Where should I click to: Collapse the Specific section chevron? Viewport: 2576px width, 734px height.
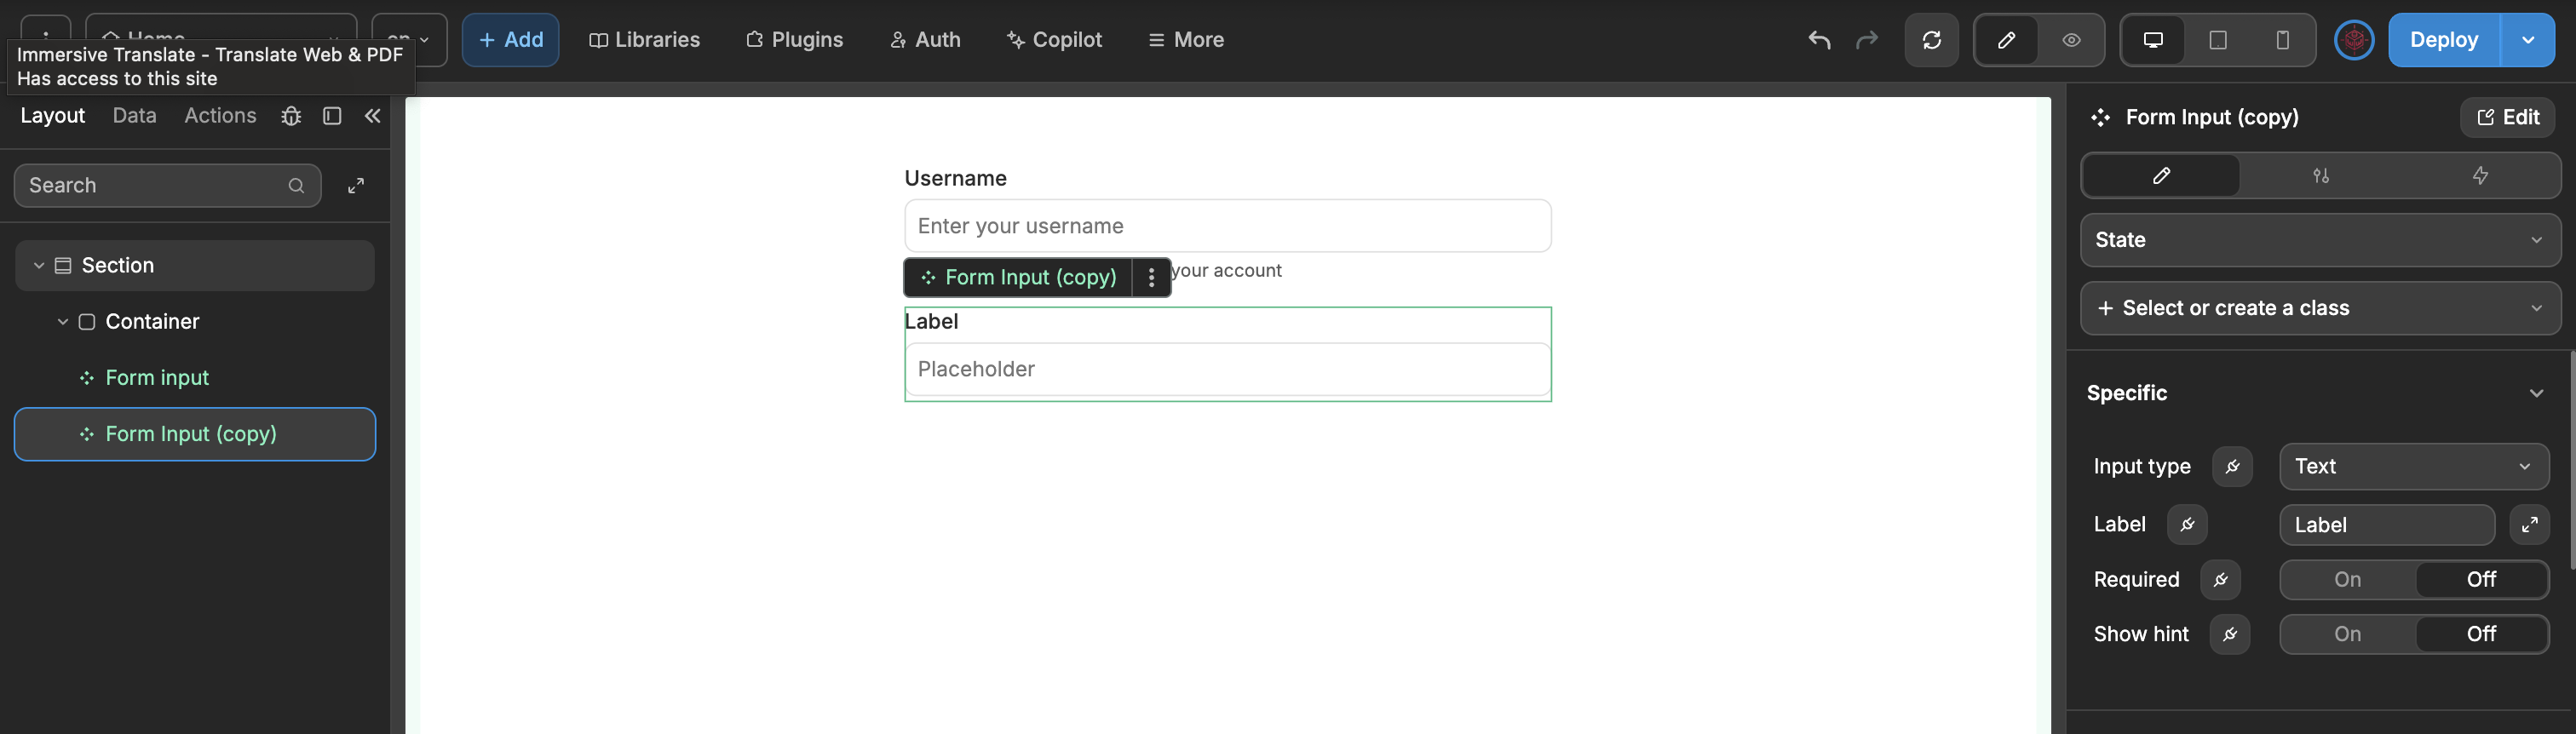click(x=2536, y=393)
